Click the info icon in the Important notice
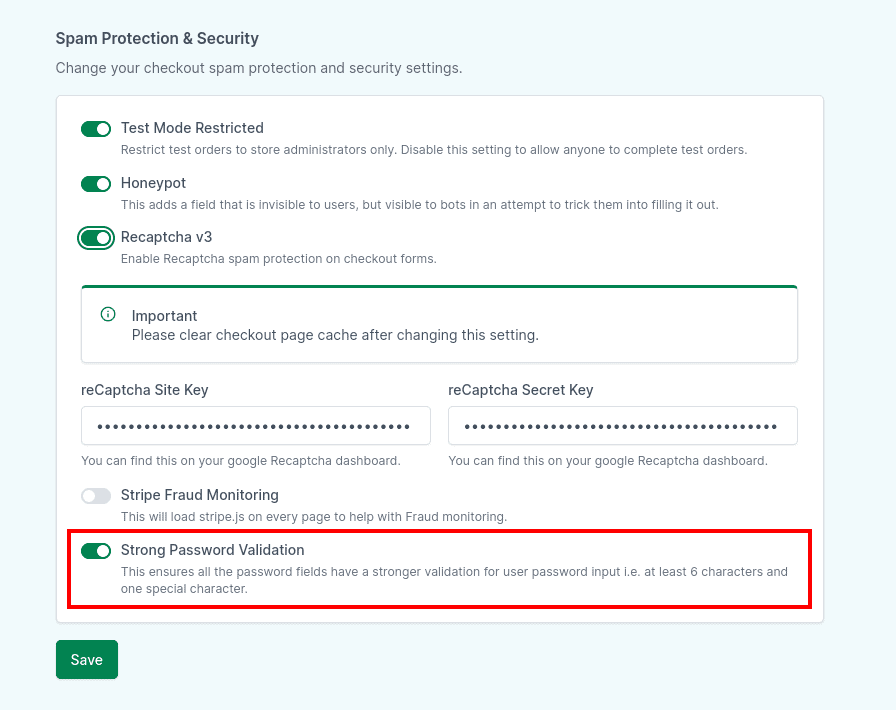The height and width of the screenshot is (710, 896). (109, 314)
